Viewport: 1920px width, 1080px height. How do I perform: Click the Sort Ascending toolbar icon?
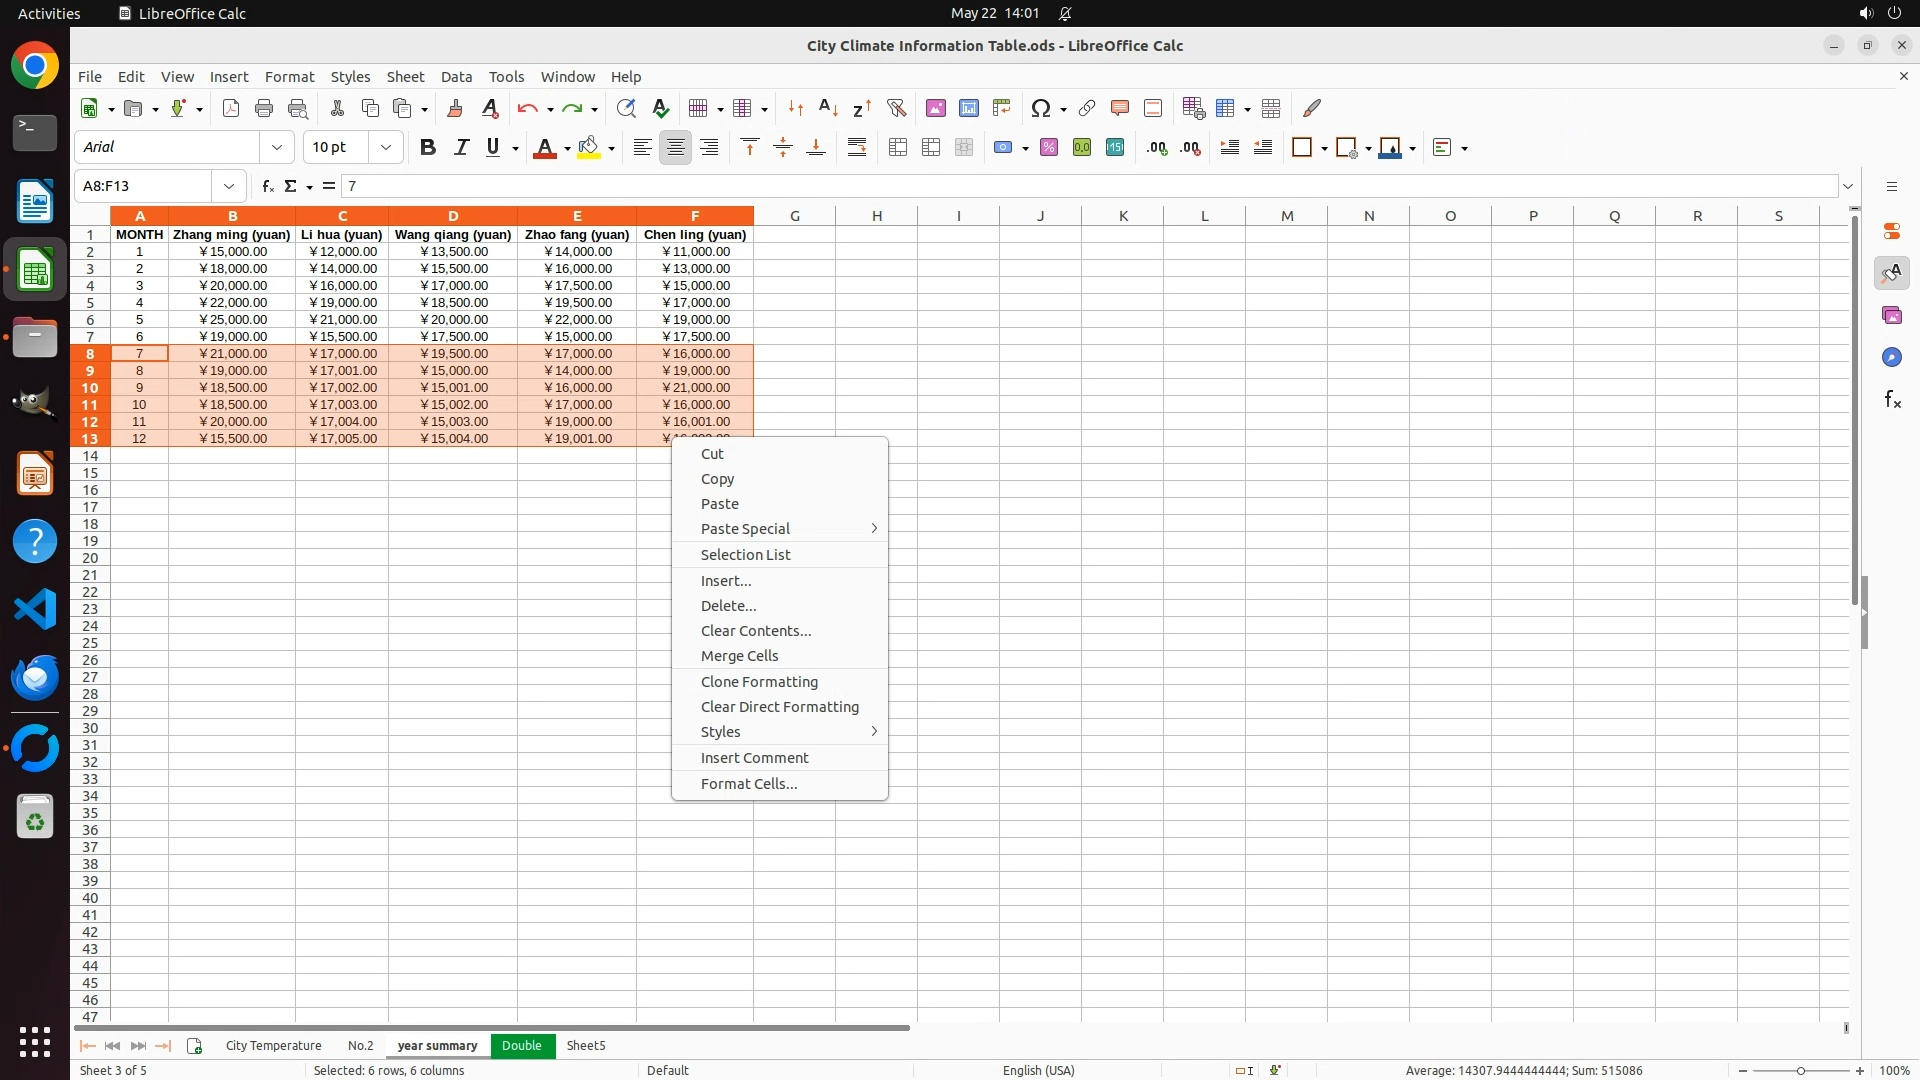(x=828, y=108)
